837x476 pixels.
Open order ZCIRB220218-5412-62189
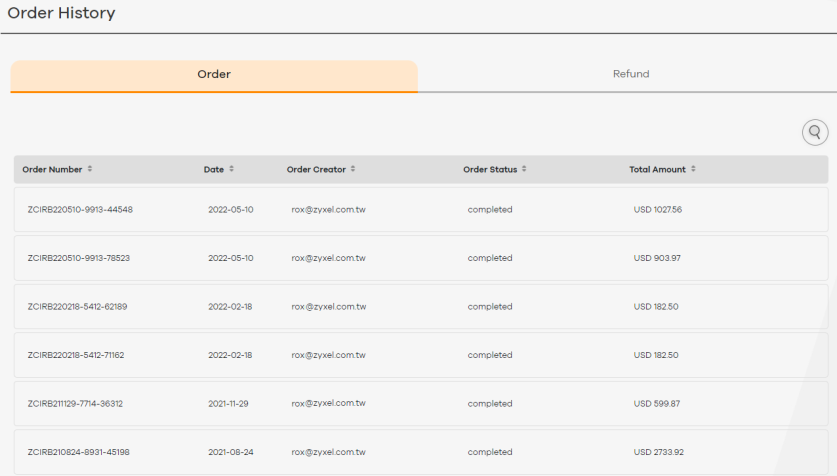click(x=77, y=307)
